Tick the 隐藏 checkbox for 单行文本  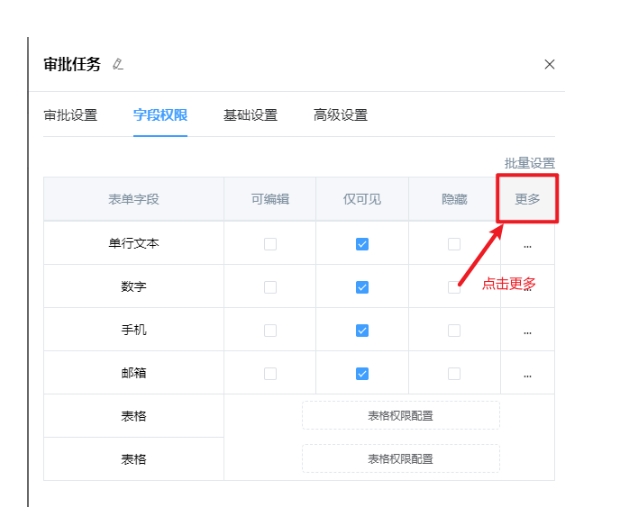[454, 244]
